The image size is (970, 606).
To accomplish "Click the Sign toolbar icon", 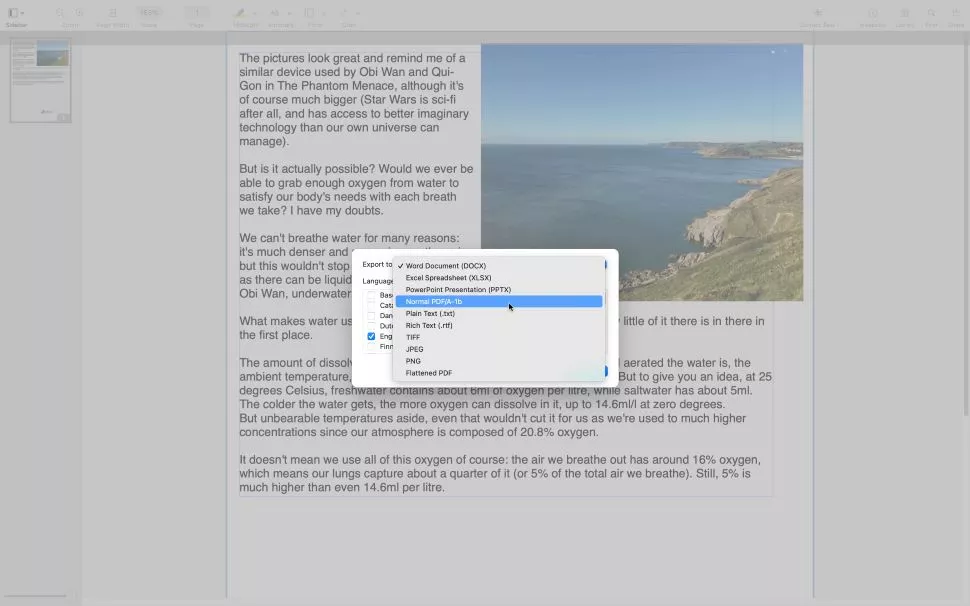I will click(347, 14).
